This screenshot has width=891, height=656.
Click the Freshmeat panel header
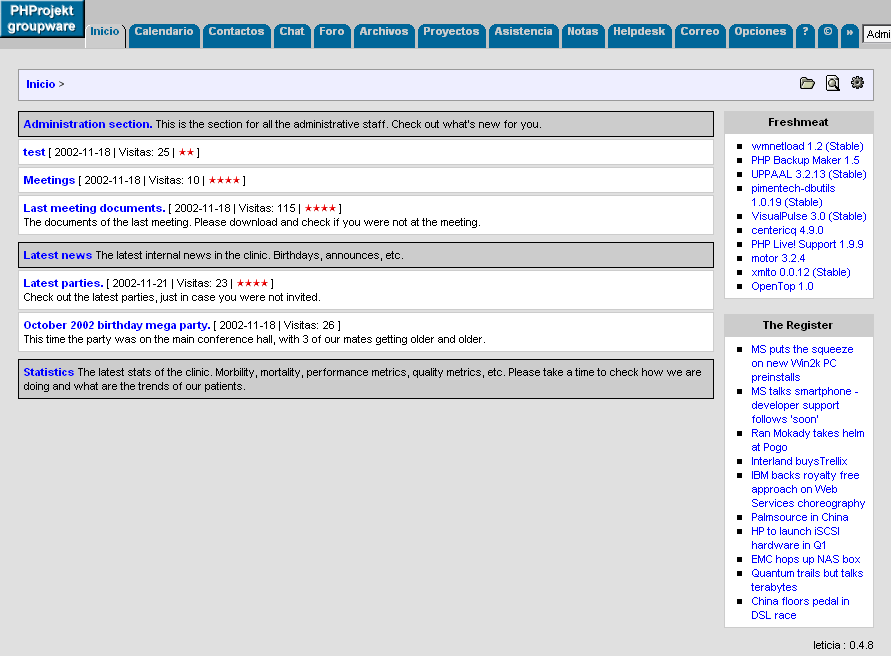[798, 122]
